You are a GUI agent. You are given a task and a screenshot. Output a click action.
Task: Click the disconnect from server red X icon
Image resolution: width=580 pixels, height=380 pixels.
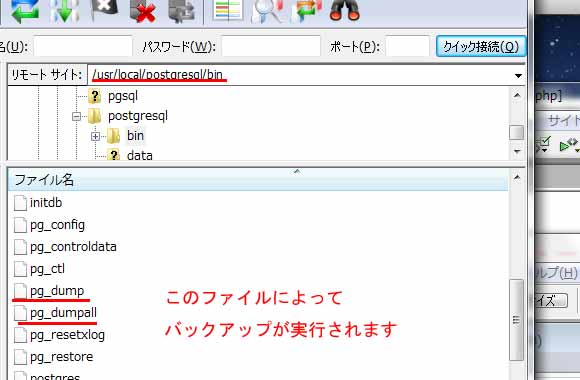tap(143, 10)
